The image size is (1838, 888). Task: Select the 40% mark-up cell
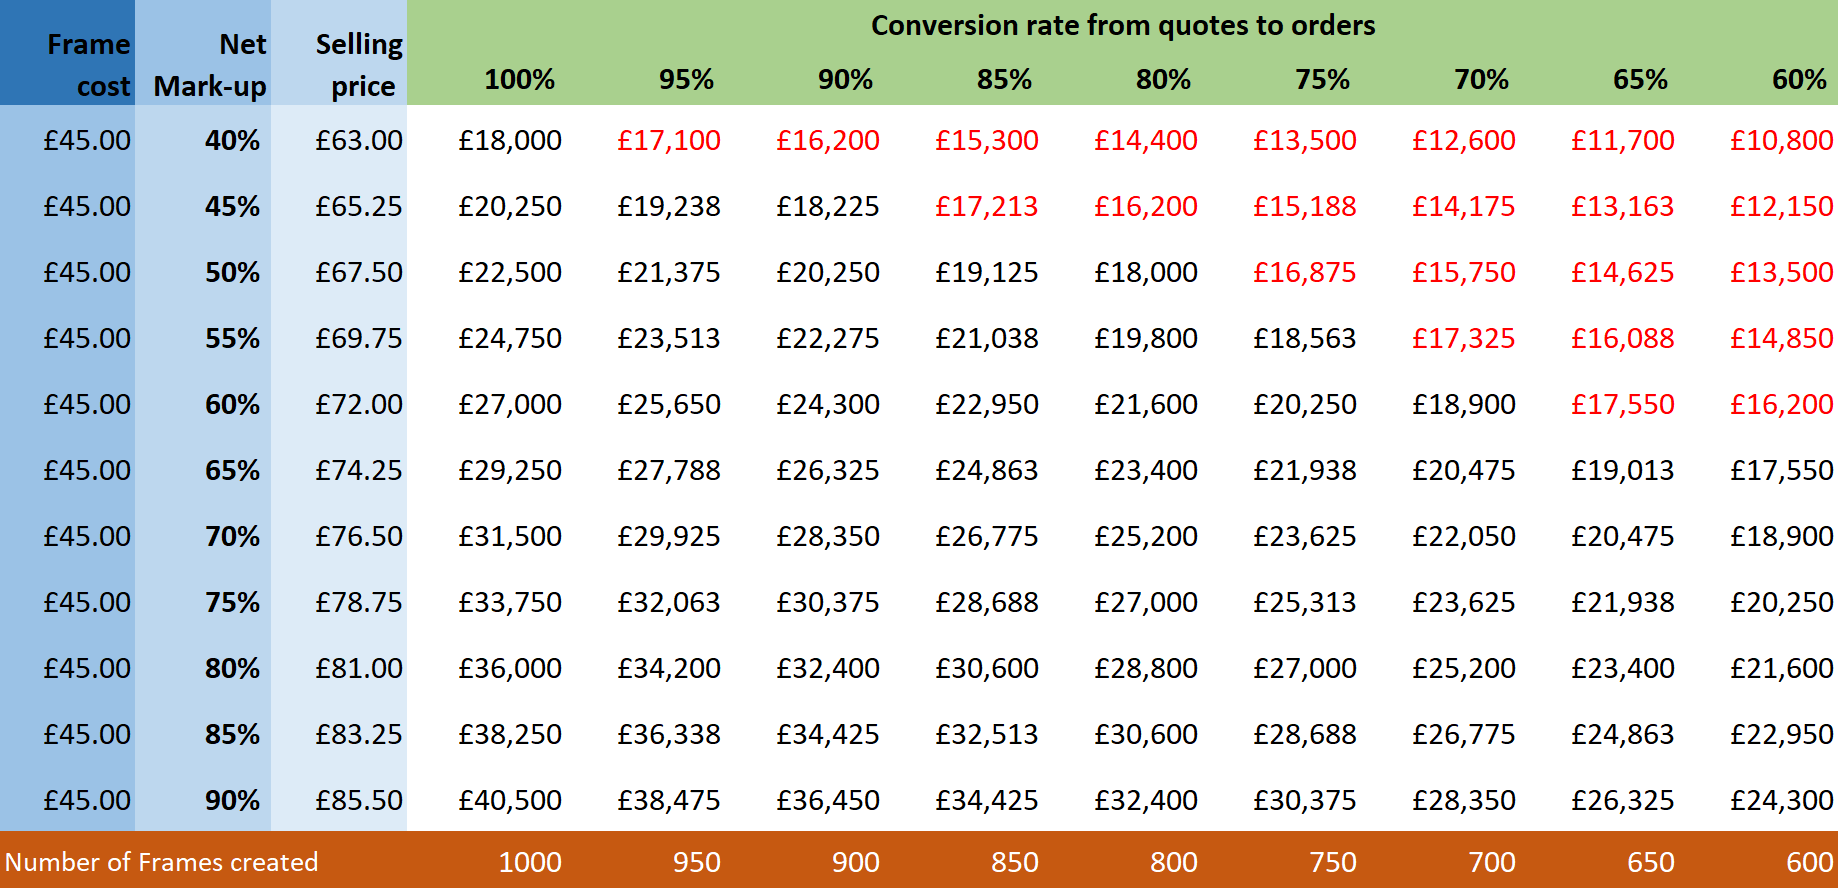click(232, 140)
